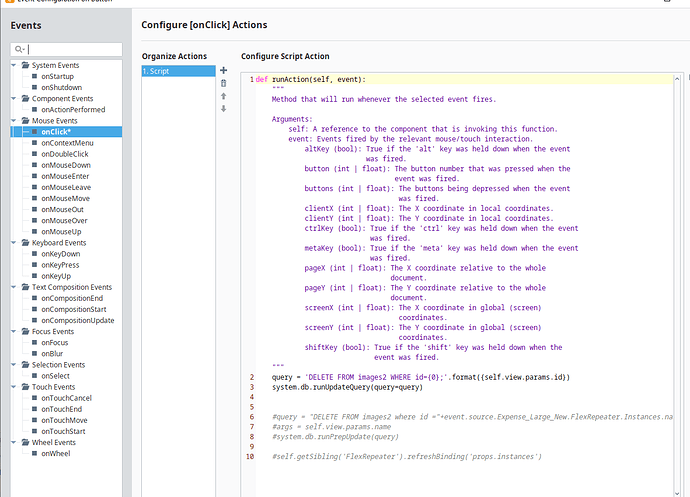The image size is (690, 497).
Task: Select the onKeyDown event
Action: pyautogui.click(x=61, y=254)
